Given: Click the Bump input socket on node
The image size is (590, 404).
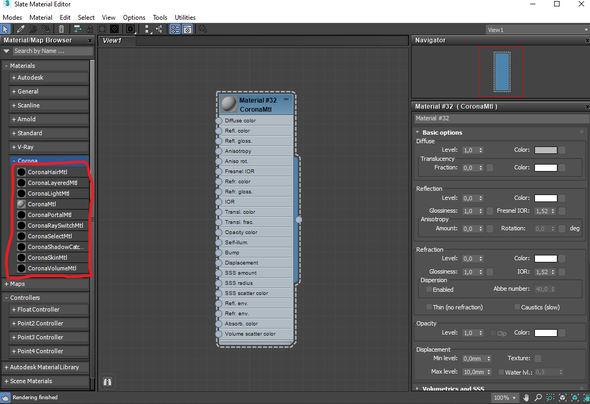Looking at the screenshot, I should coord(219,252).
